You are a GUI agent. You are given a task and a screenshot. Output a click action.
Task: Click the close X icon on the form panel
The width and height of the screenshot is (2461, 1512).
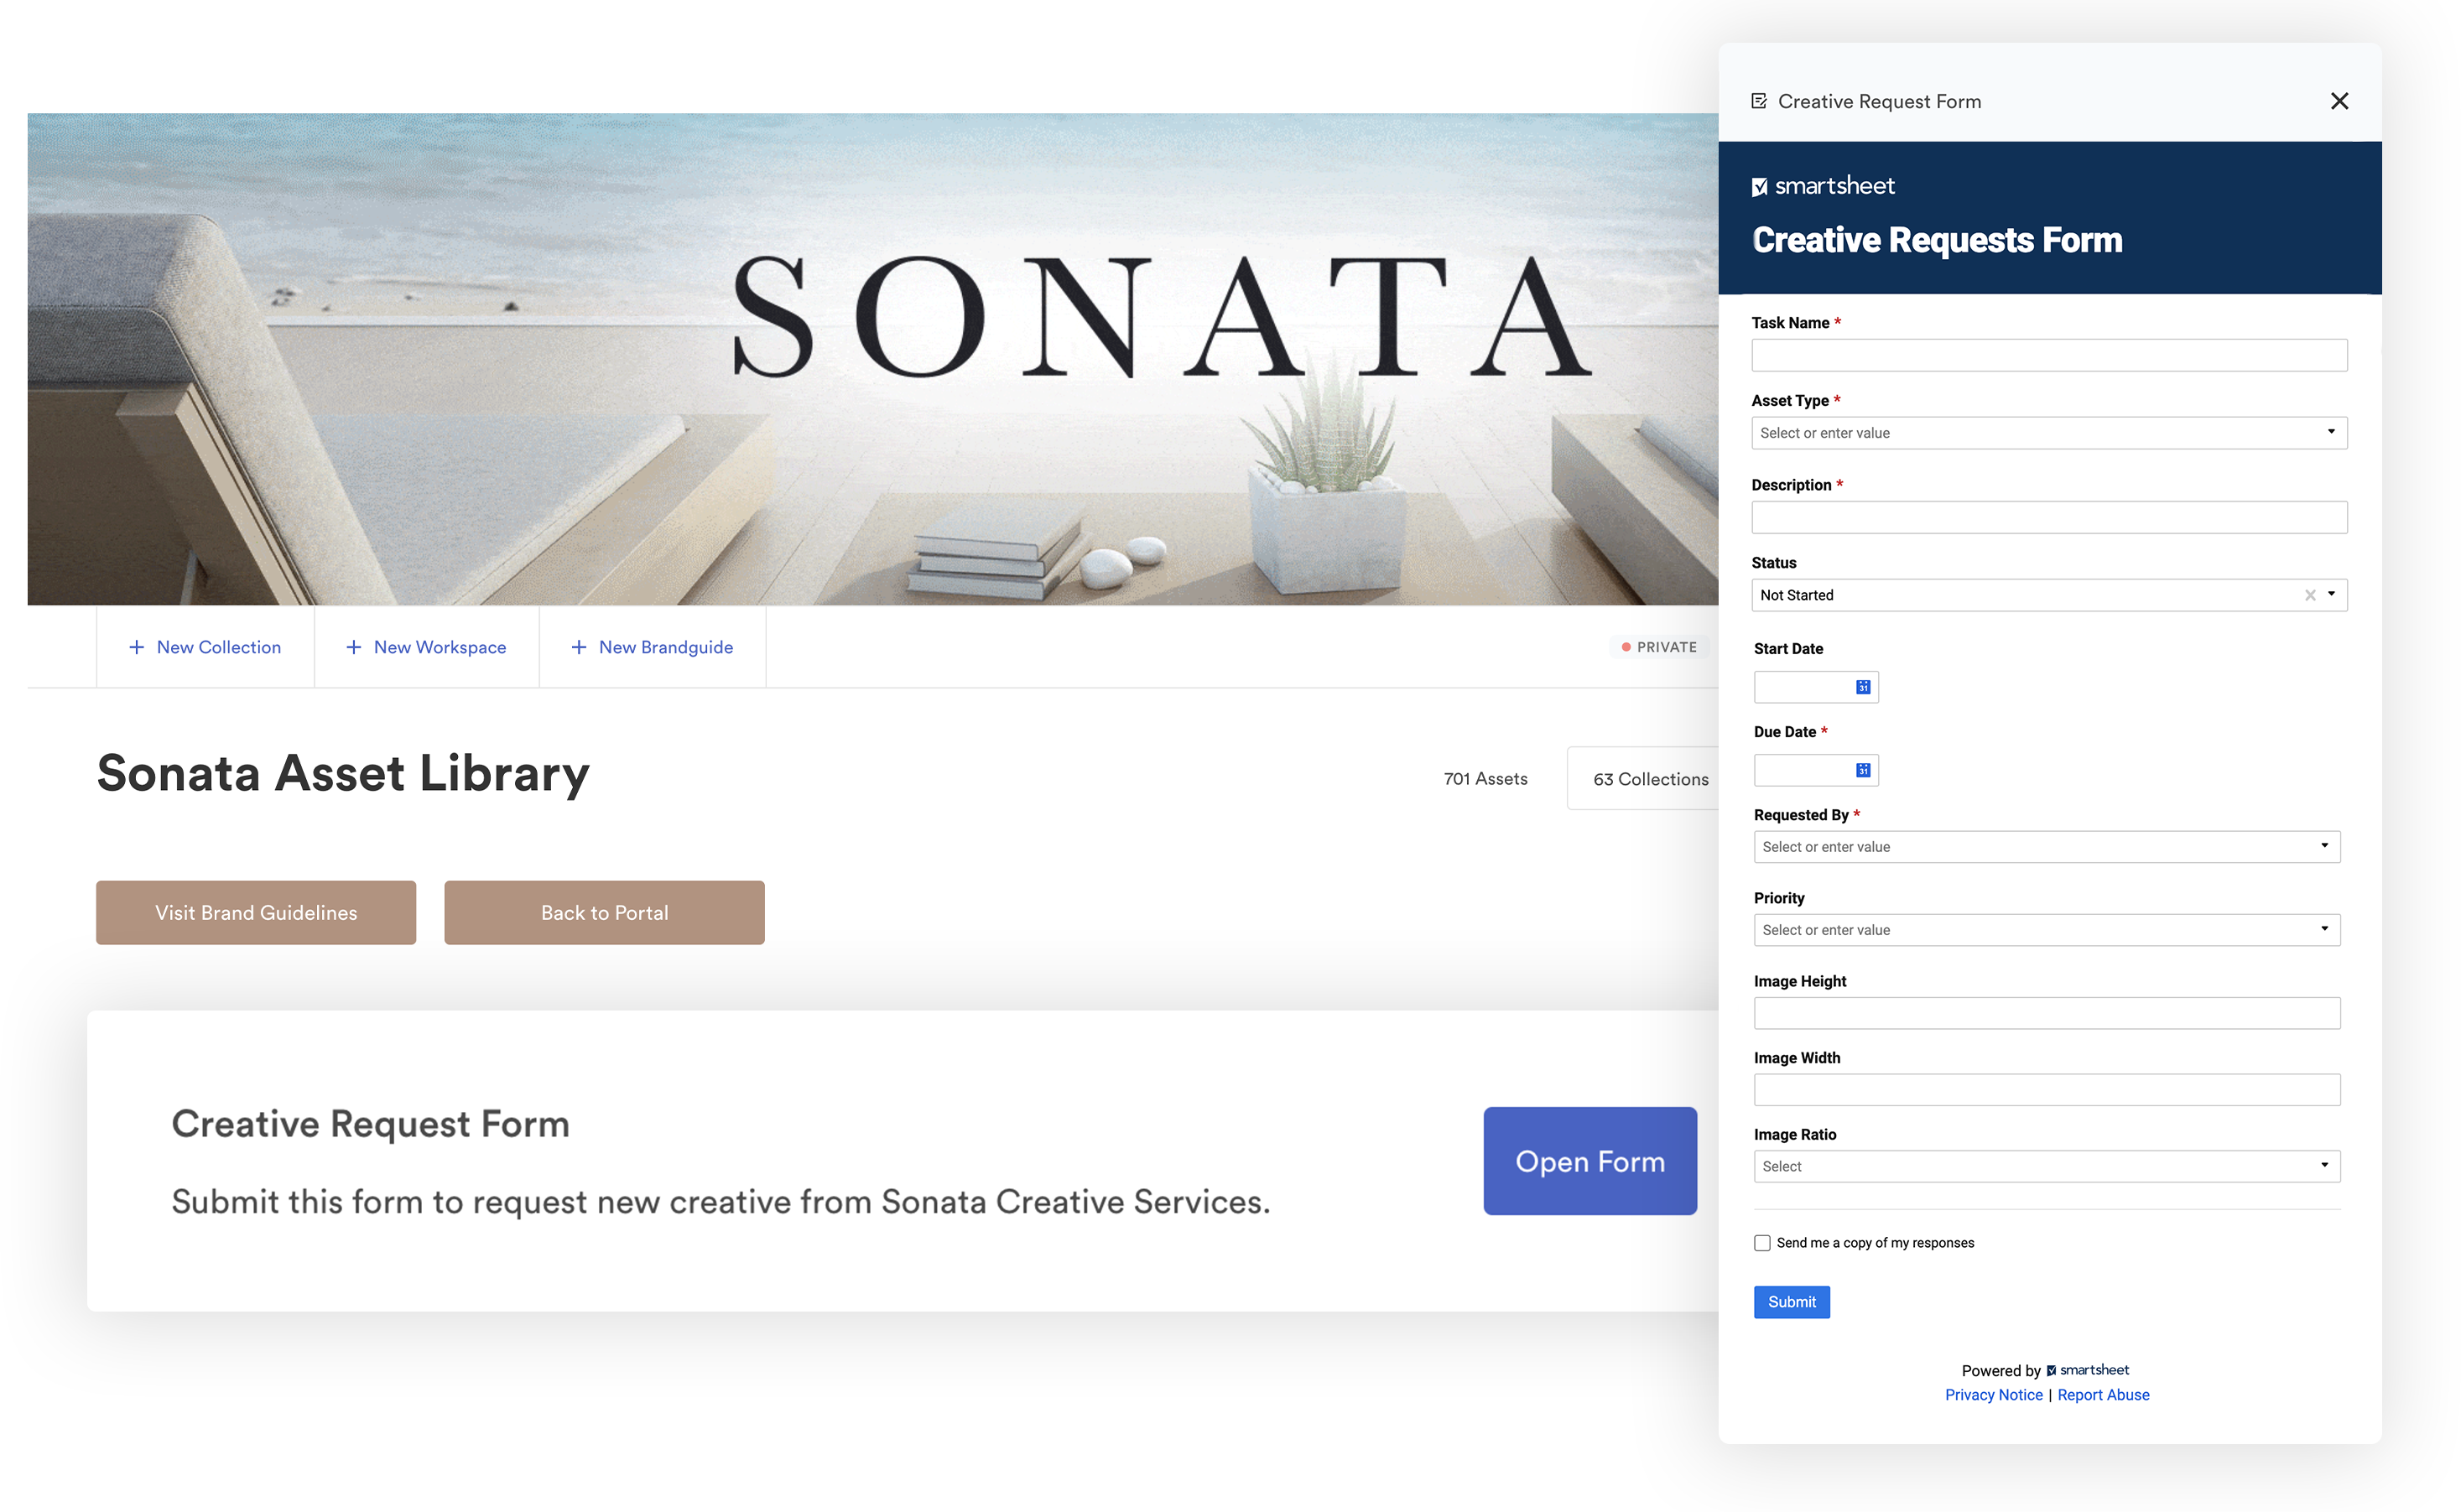[2339, 101]
